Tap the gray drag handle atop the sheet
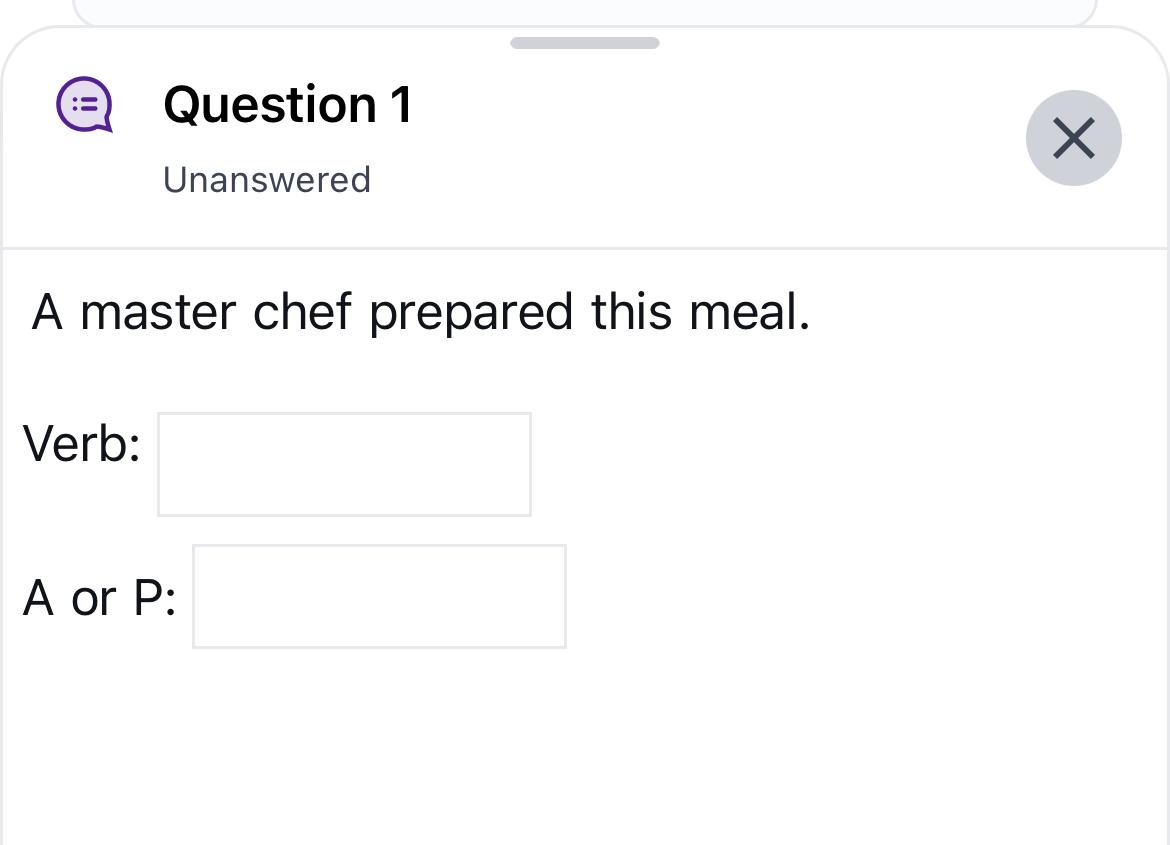The width and height of the screenshot is (1170, 845). click(x=584, y=43)
